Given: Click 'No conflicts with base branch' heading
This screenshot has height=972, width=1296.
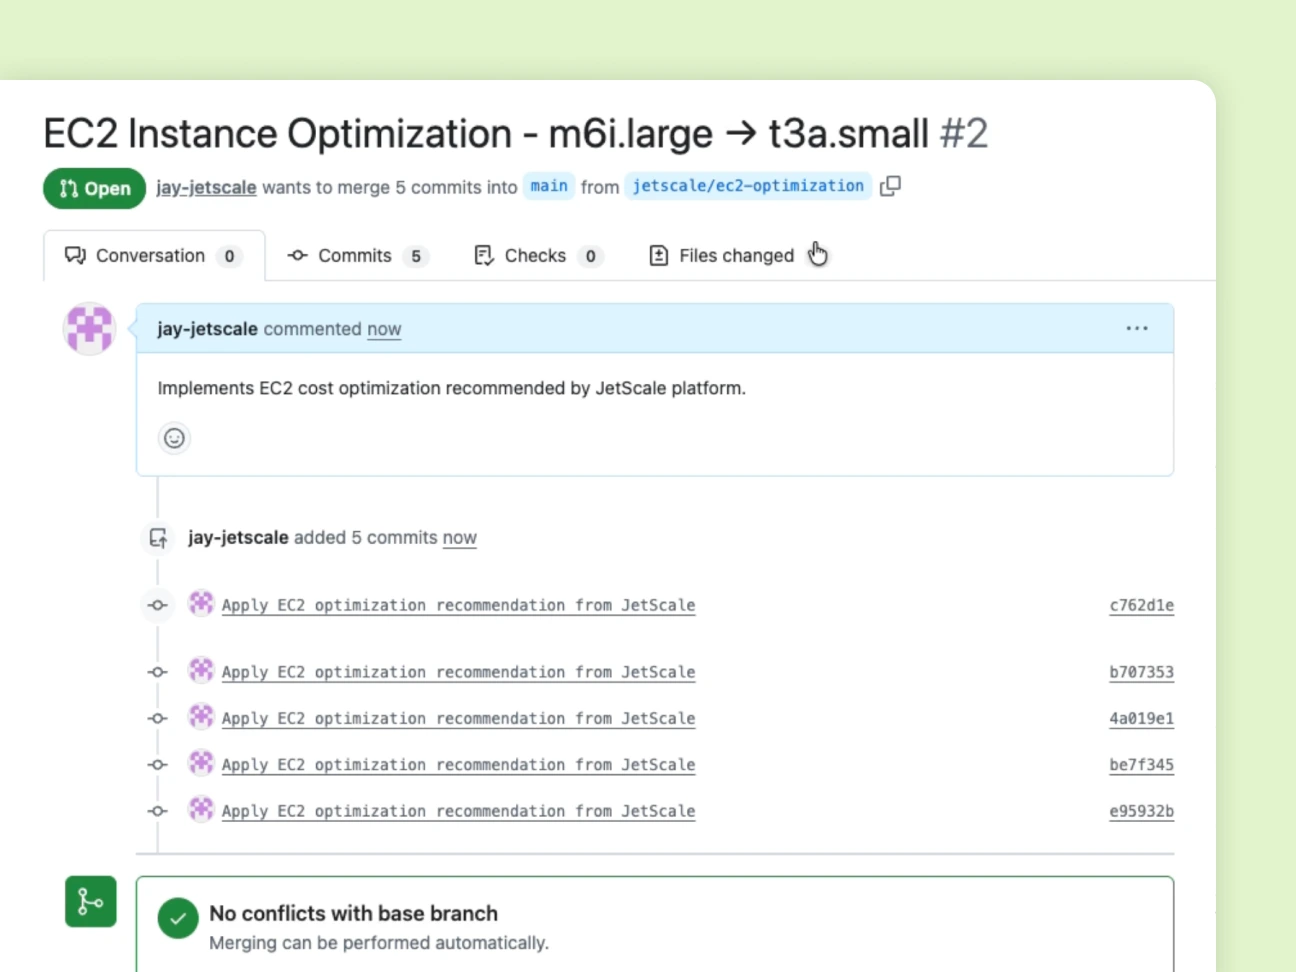Looking at the screenshot, I should (x=353, y=913).
